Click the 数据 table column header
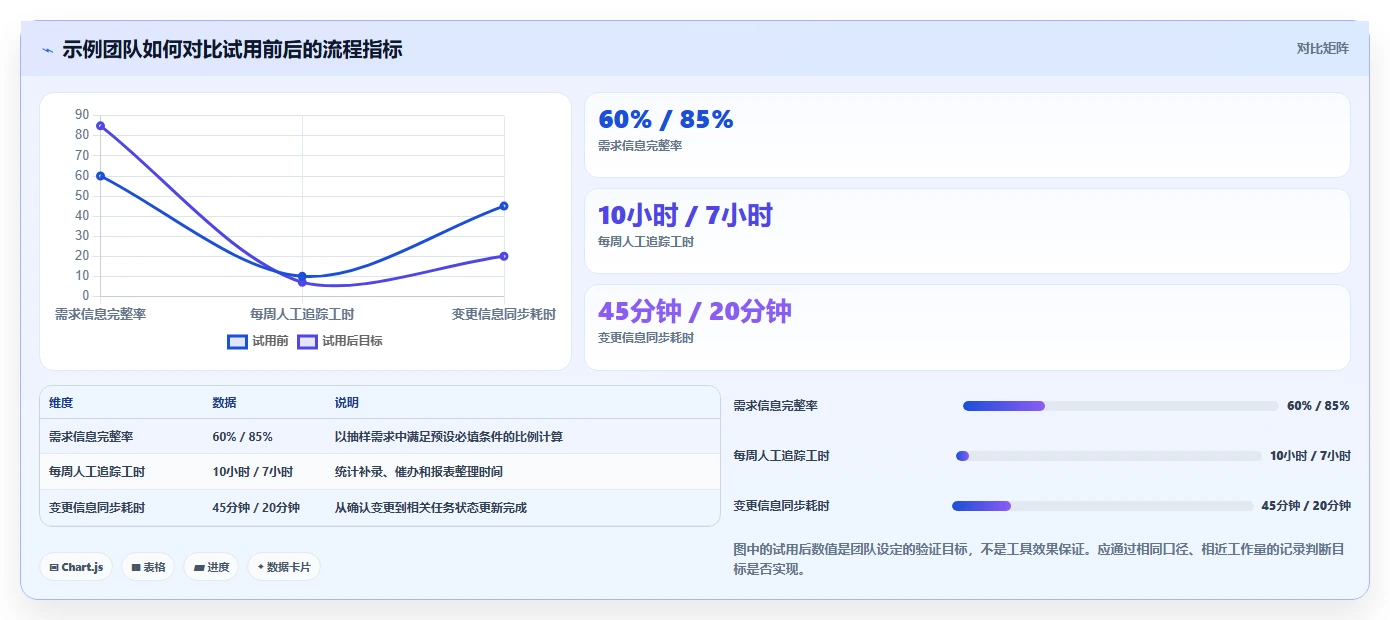 point(224,403)
